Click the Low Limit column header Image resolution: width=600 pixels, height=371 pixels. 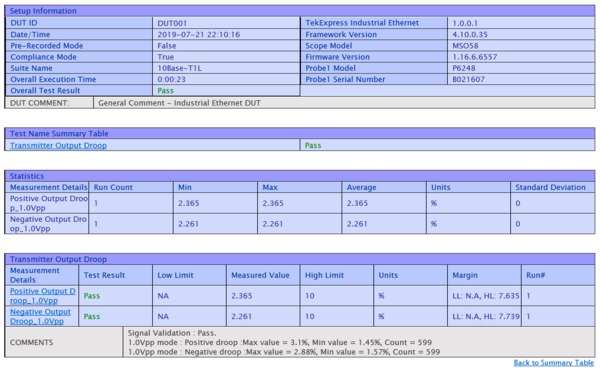[189, 275]
